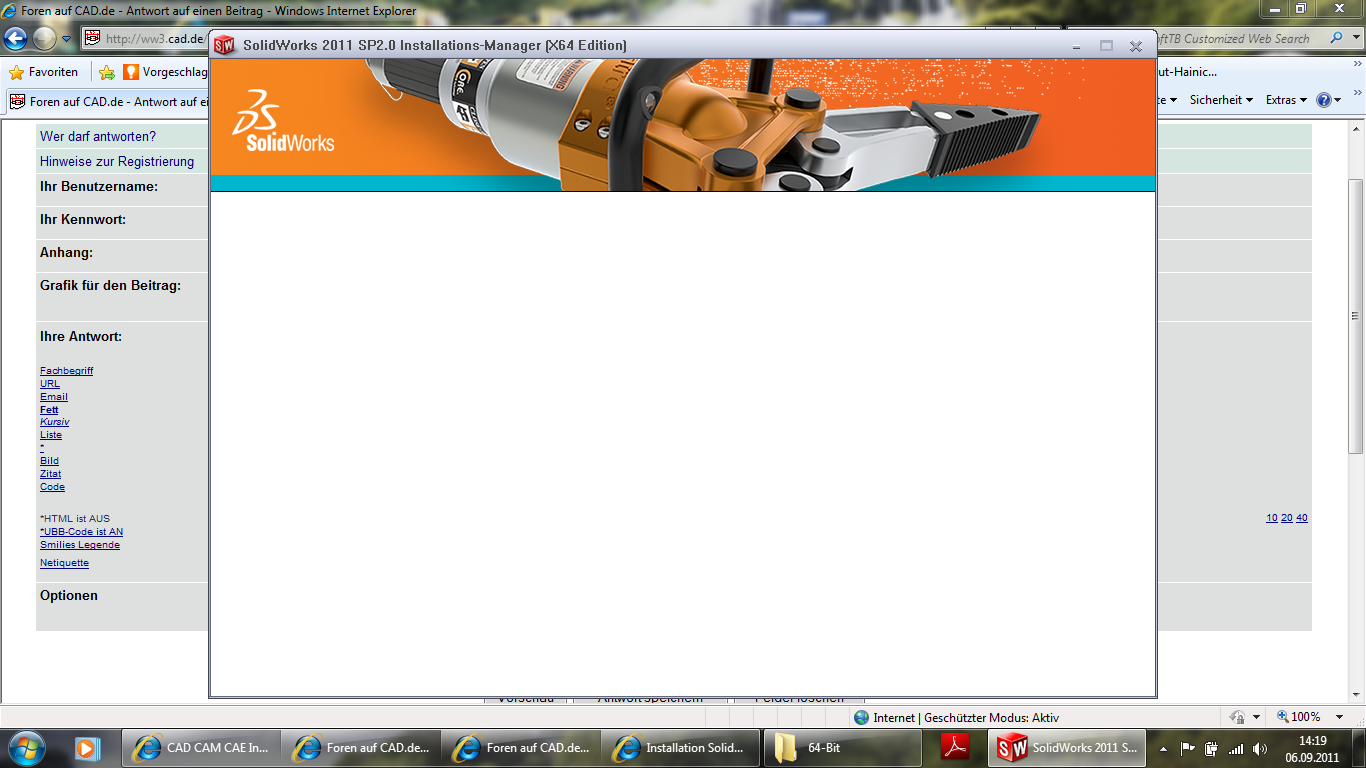
Task: Click the URL formatting link
Action: pos(50,383)
